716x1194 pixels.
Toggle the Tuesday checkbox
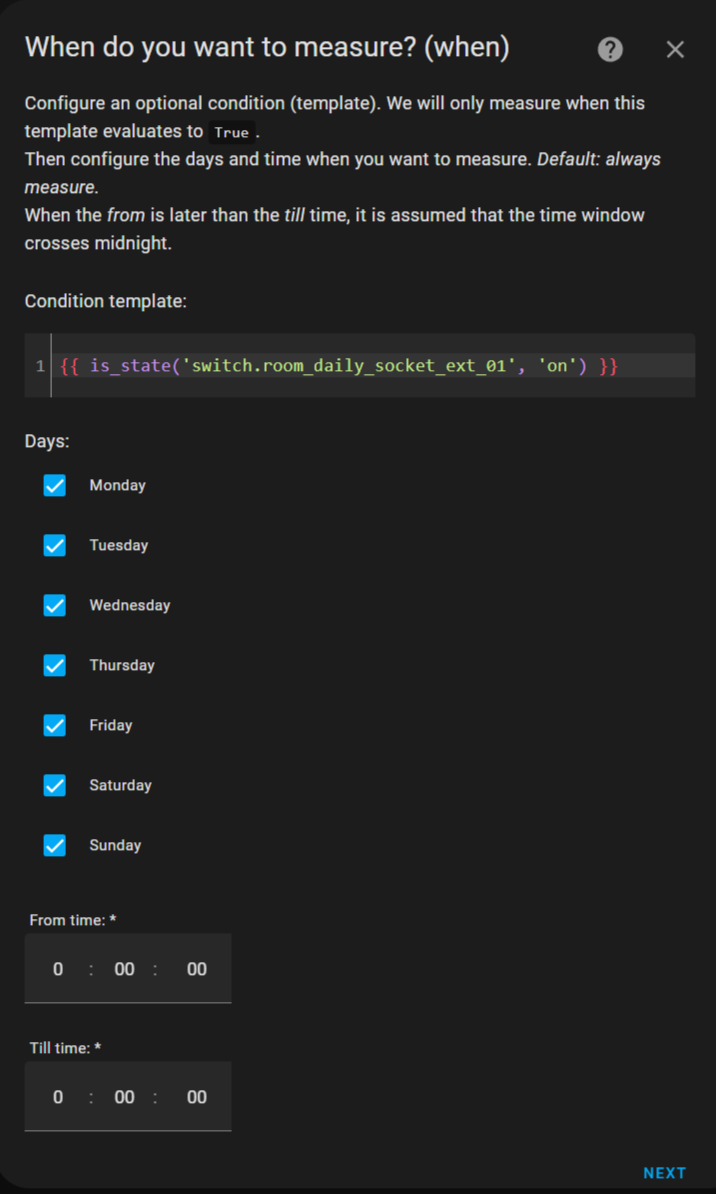click(x=55, y=545)
